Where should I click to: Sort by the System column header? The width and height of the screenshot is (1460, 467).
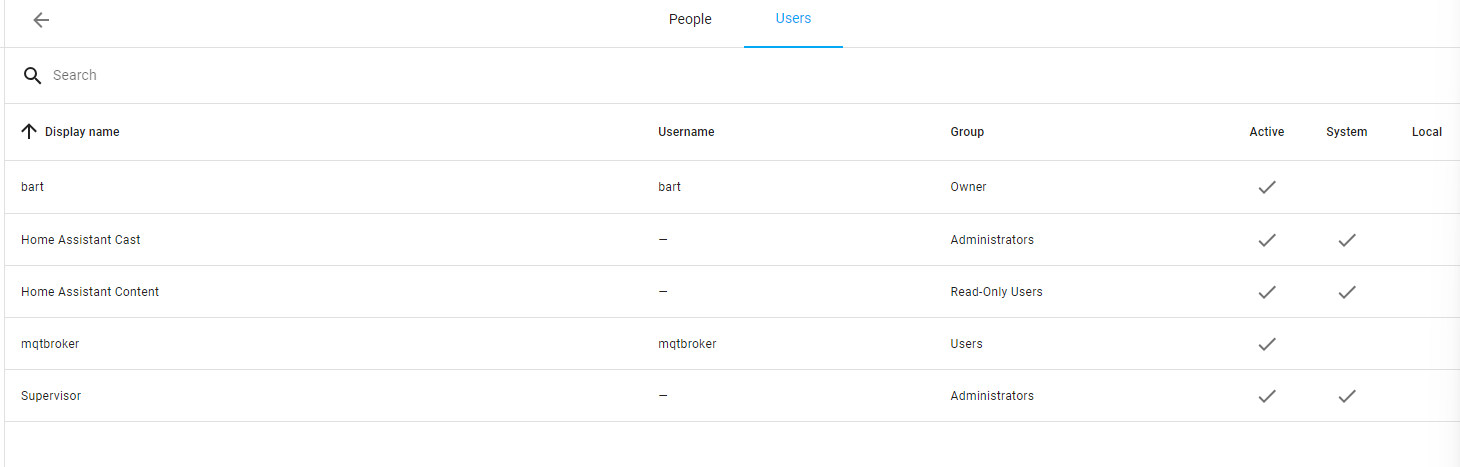pyautogui.click(x=1346, y=132)
